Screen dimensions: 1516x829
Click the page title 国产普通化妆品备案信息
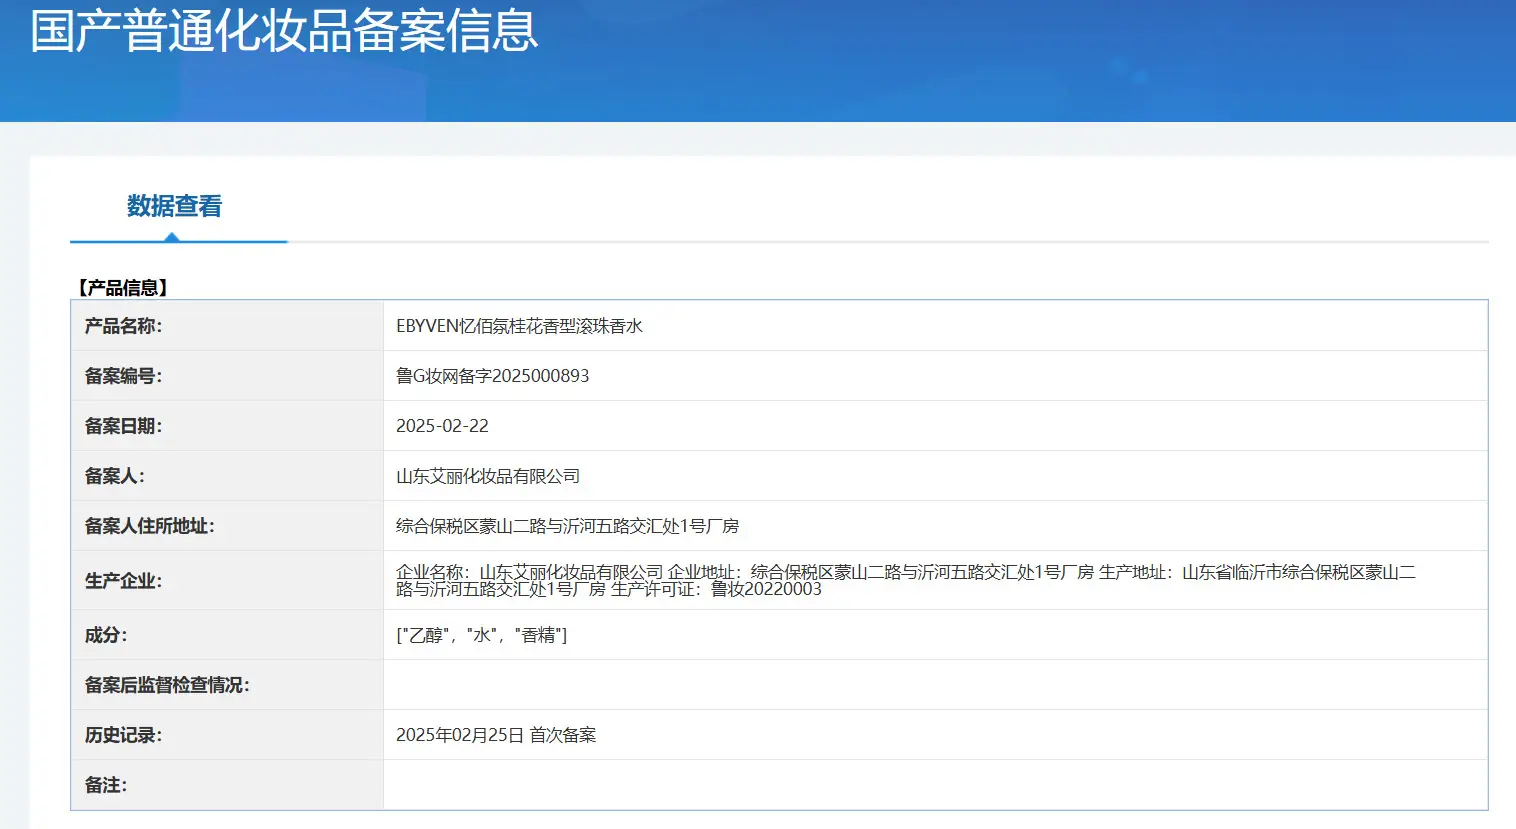(285, 30)
